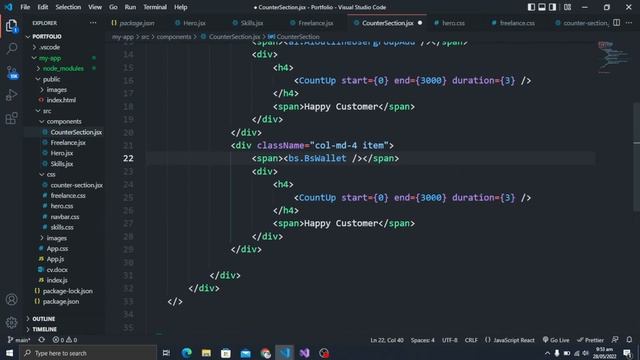This screenshot has height=360, width=640.
Task: Switch to the Skills.jsx tab
Action: pos(248,23)
